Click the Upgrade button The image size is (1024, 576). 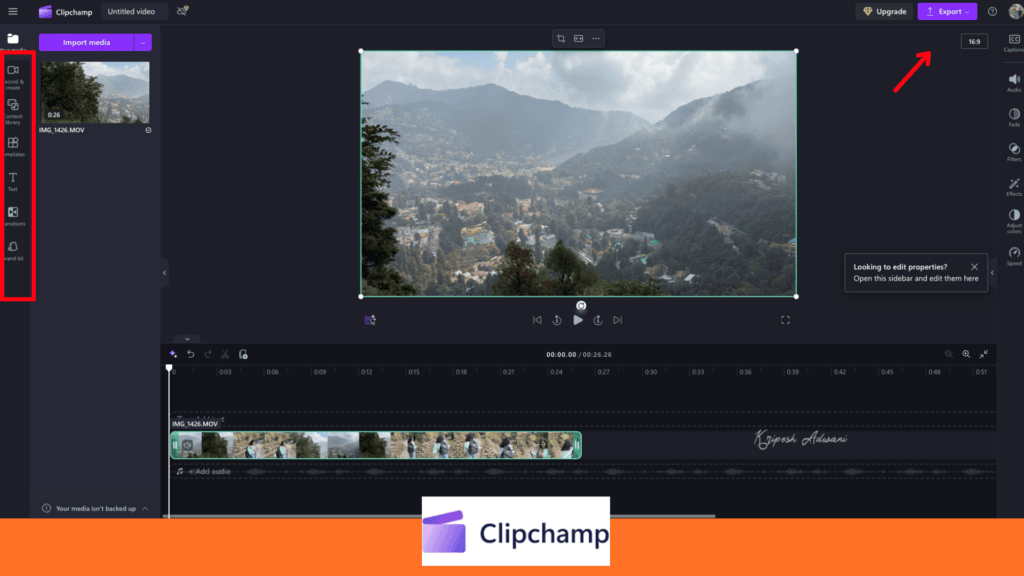tap(884, 11)
